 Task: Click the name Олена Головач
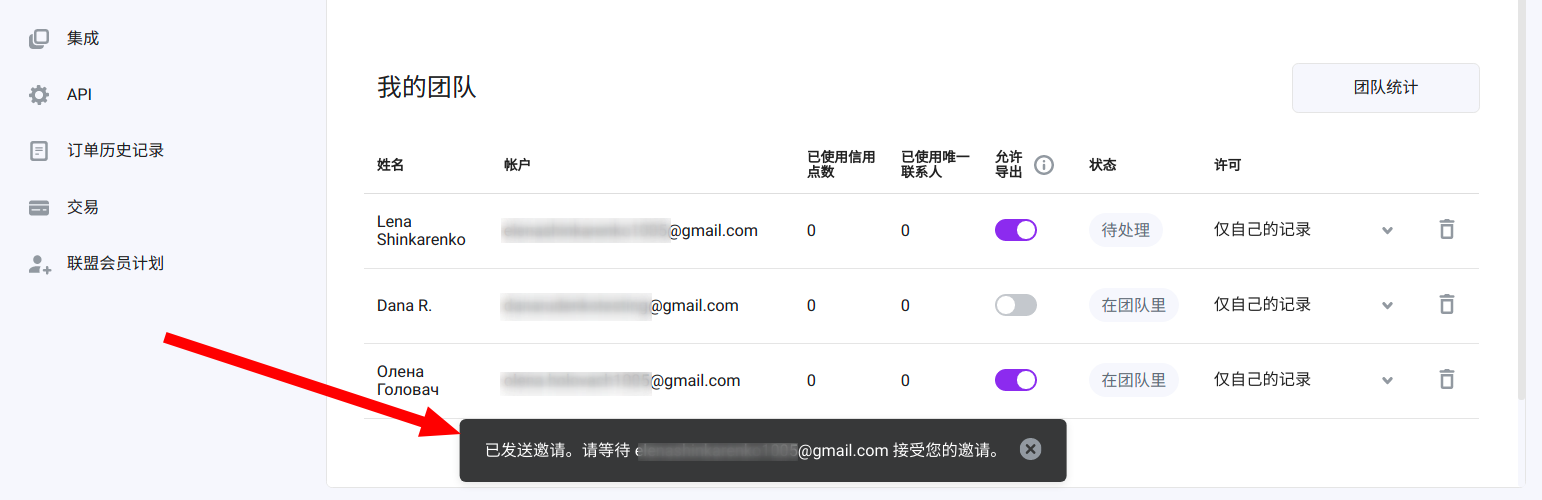point(408,380)
